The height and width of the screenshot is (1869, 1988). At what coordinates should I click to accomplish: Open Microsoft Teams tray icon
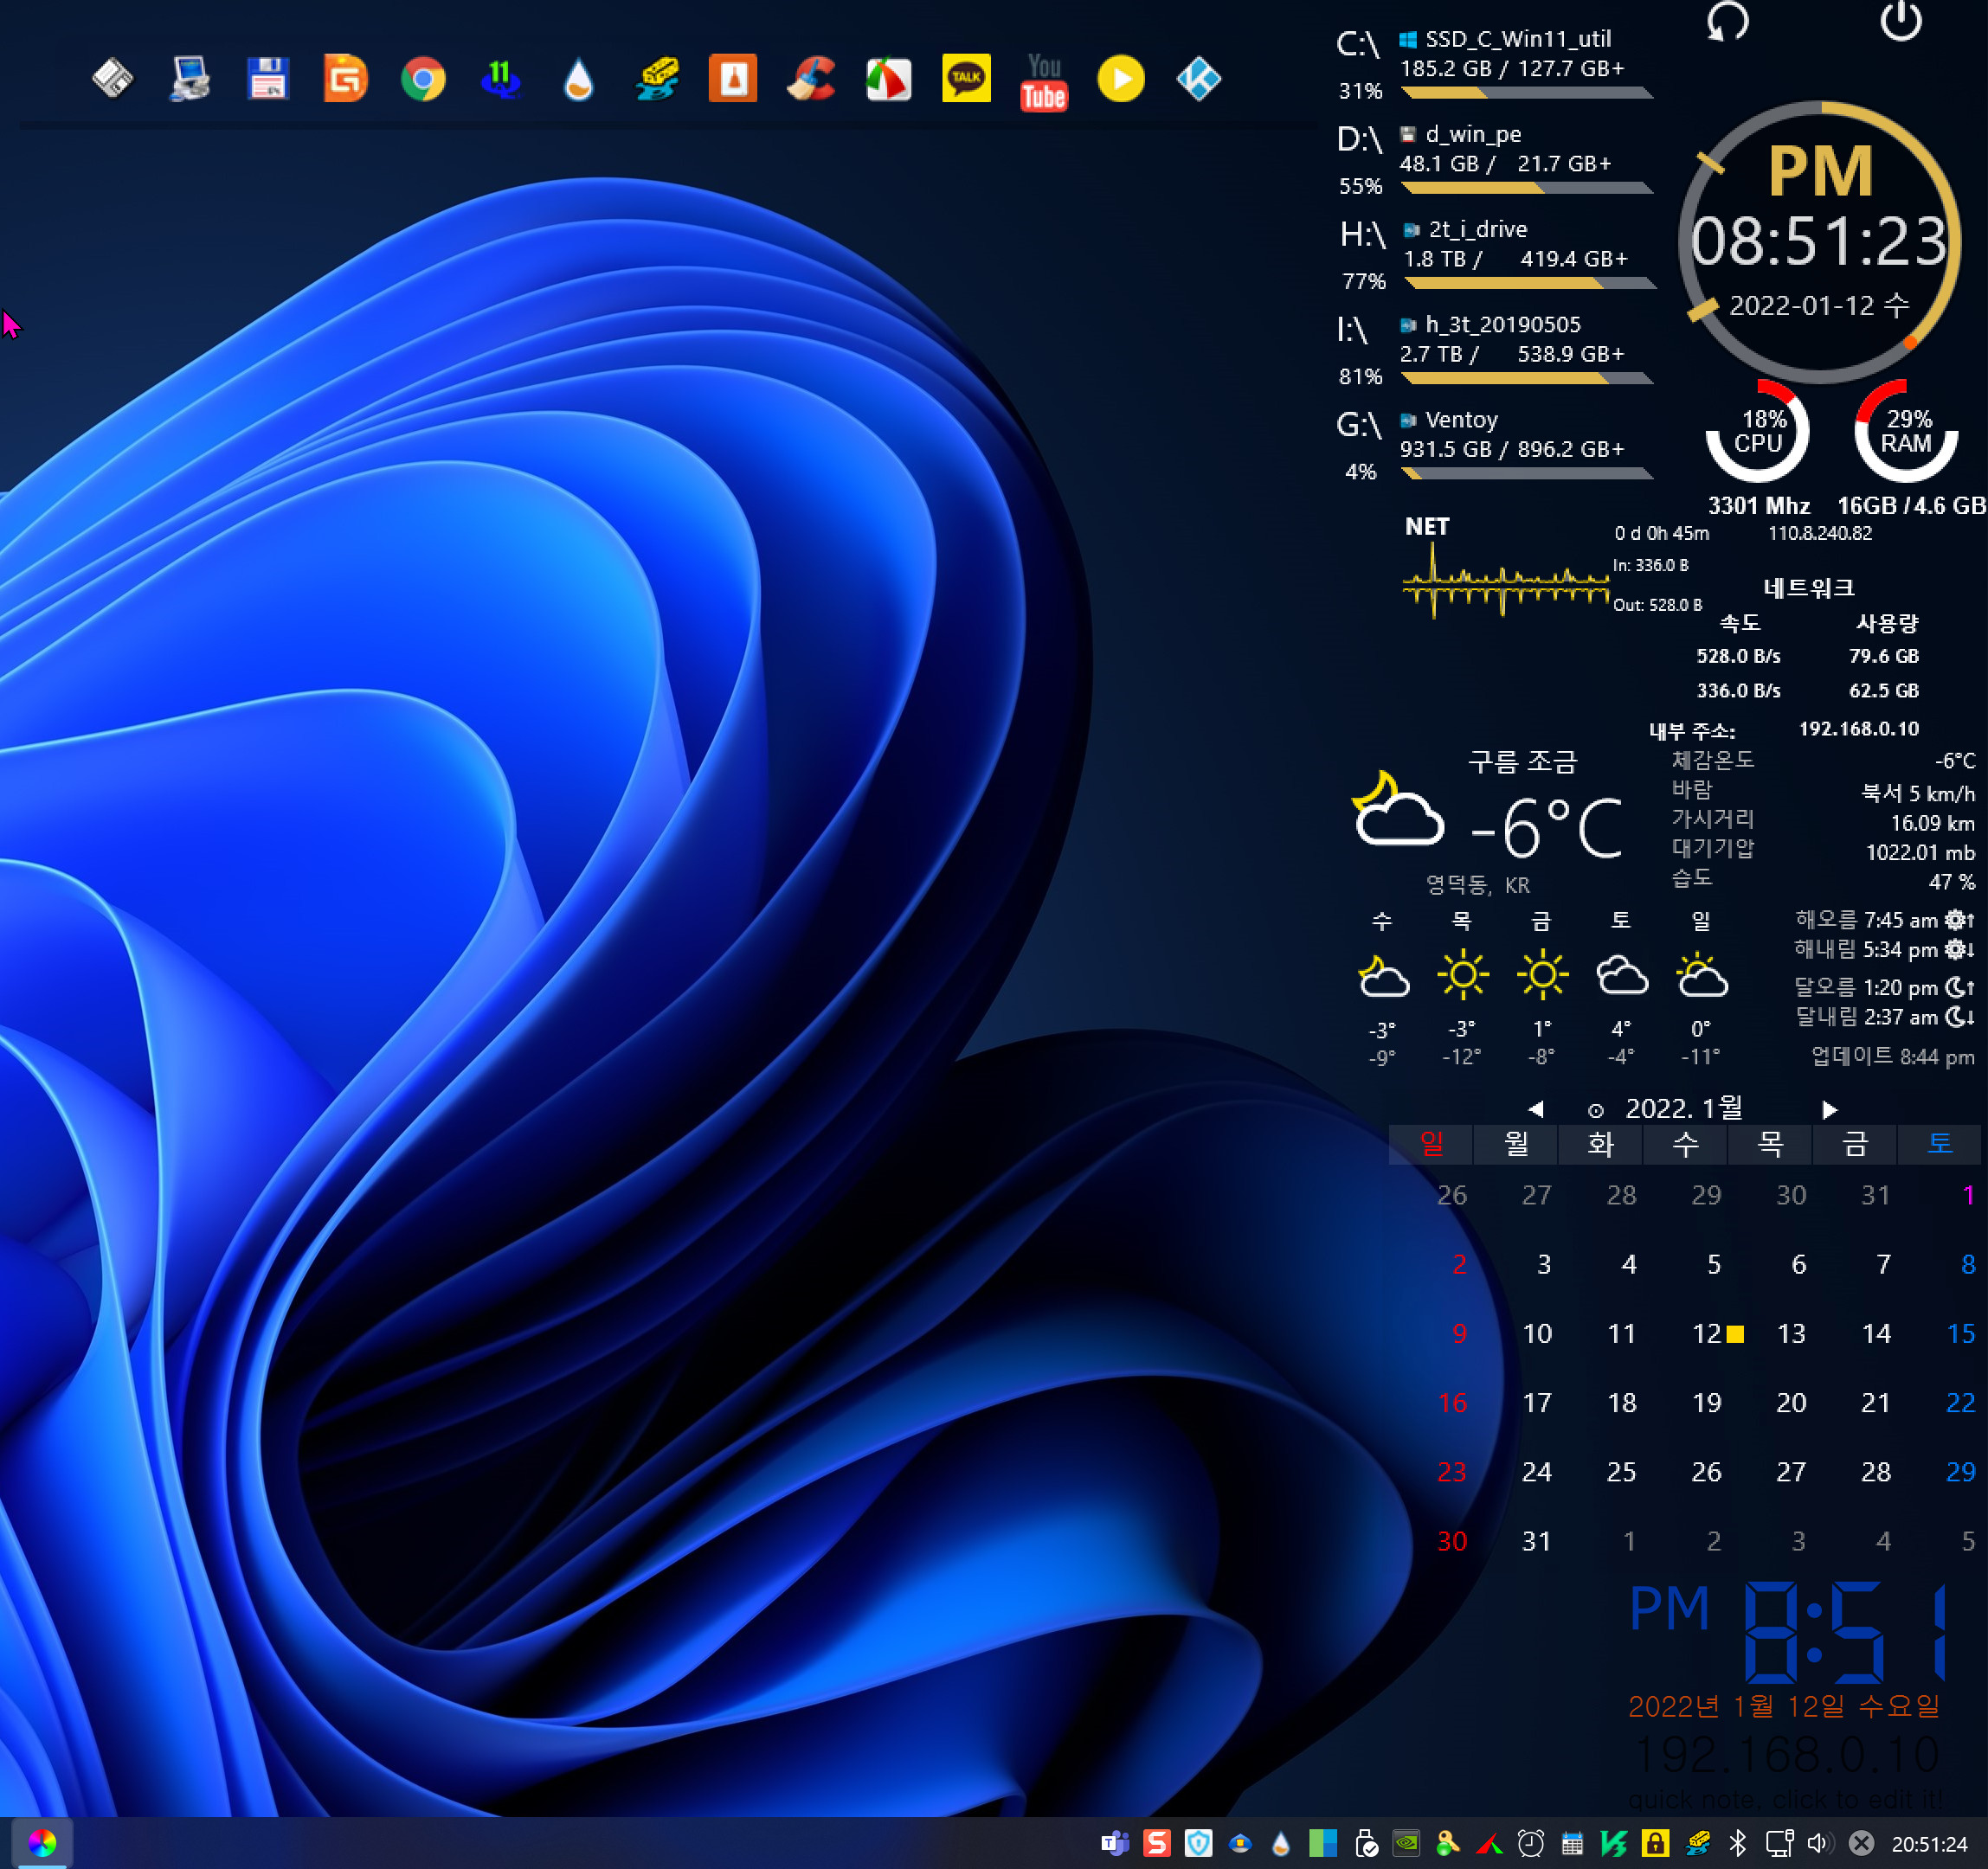[1115, 1843]
